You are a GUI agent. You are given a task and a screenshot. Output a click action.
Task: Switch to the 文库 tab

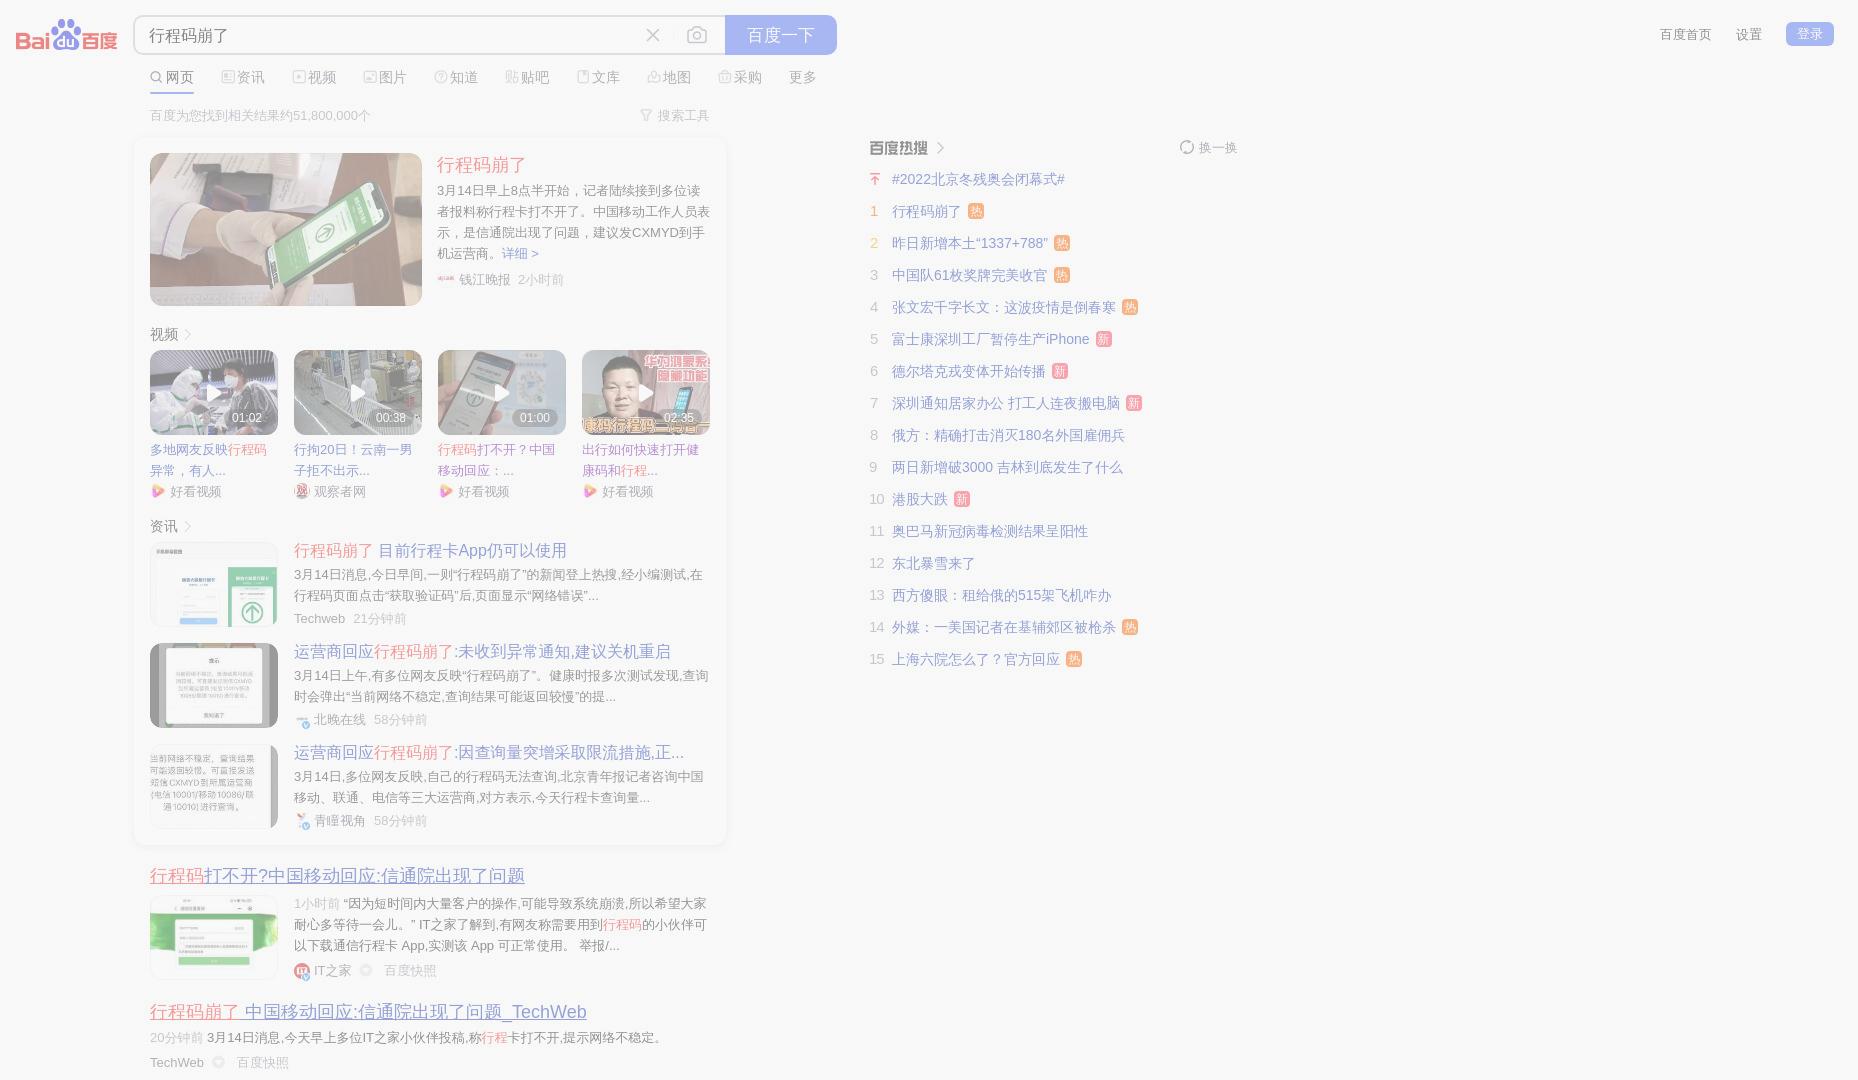(598, 77)
